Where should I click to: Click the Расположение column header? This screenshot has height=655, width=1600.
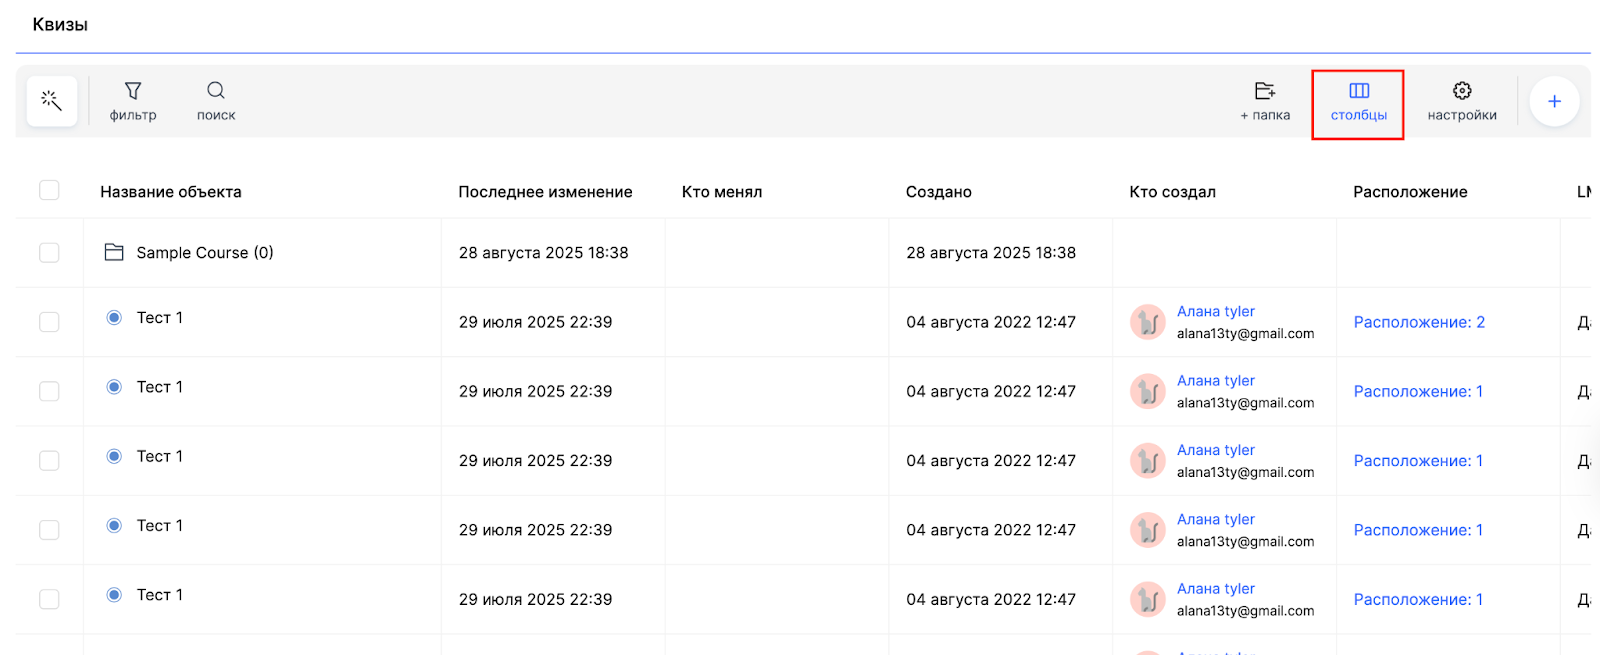(x=1410, y=192)
